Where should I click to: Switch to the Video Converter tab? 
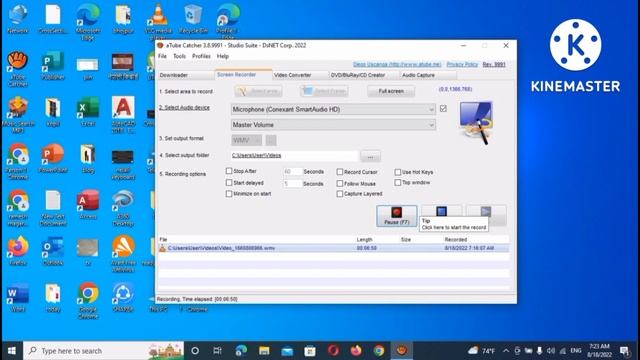click(x=300, y=75)
